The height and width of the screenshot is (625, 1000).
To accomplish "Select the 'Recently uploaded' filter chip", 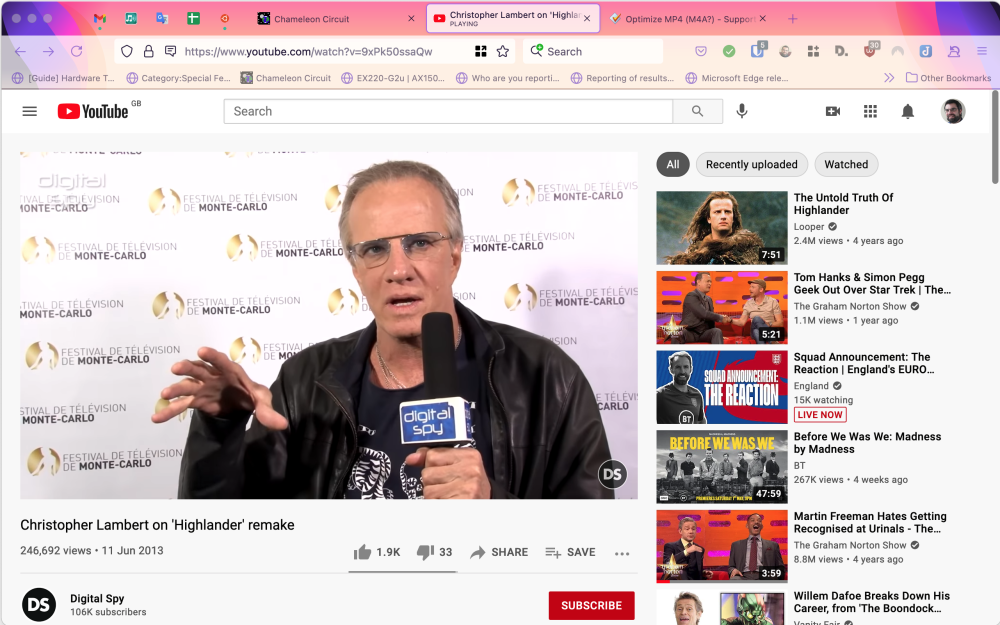I will (x=751, y=164).
